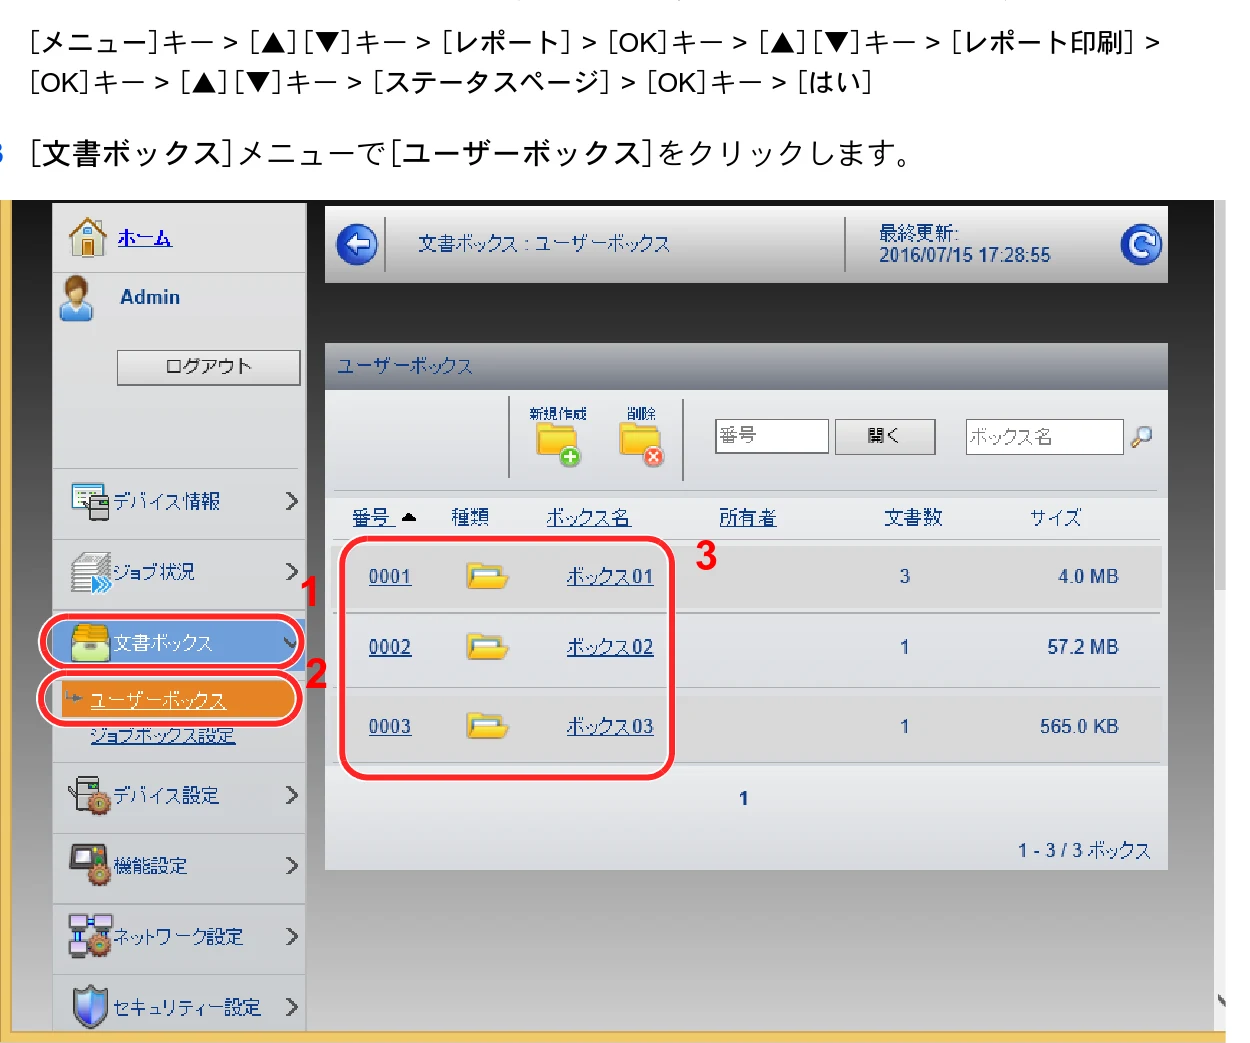Click the 削除 folder icon
Screen dimensions: 1250x1043
point(641,445)
